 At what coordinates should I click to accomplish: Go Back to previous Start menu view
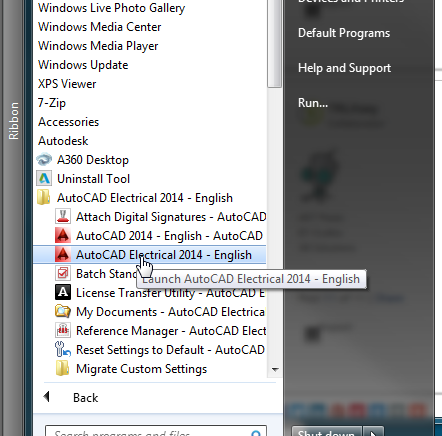point(86,398)
